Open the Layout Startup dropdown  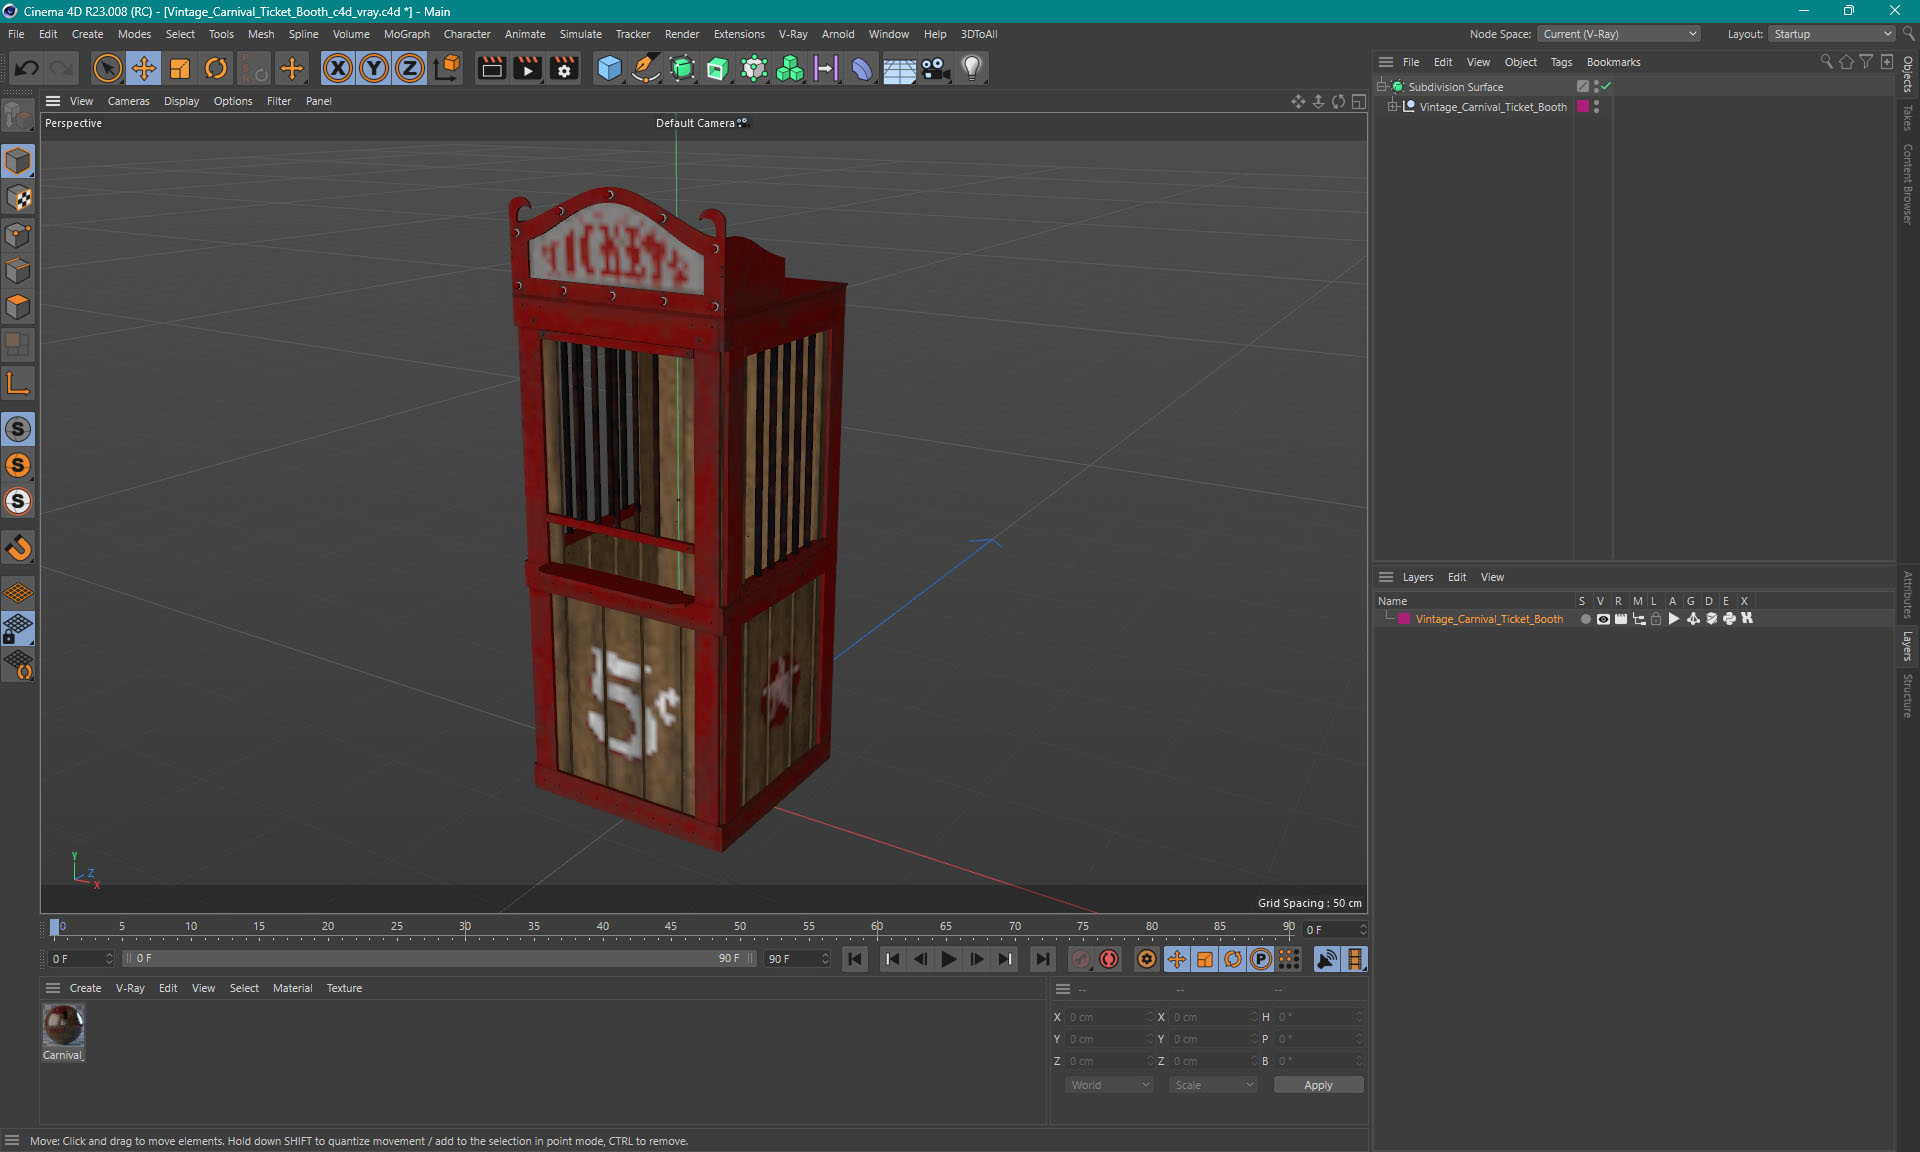pos(1832,34)
